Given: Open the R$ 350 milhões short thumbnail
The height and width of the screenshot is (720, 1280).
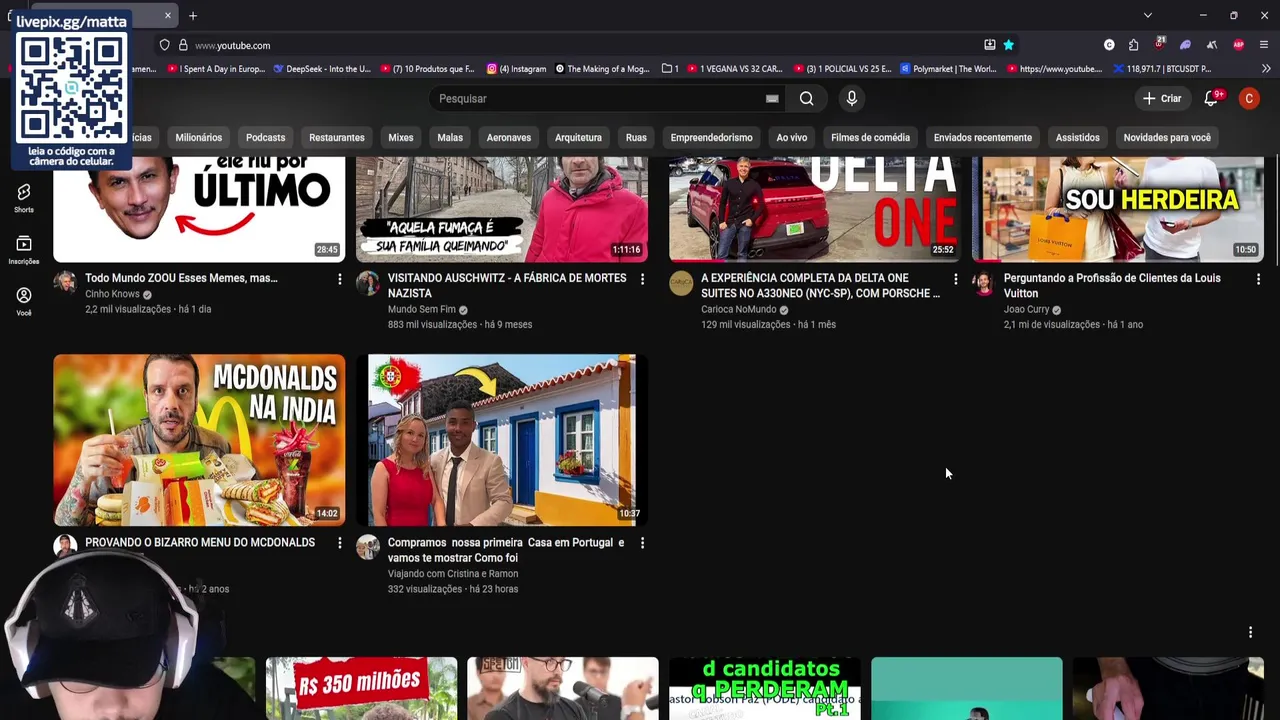Looking at the screenshot, I should tap(362, 688).
